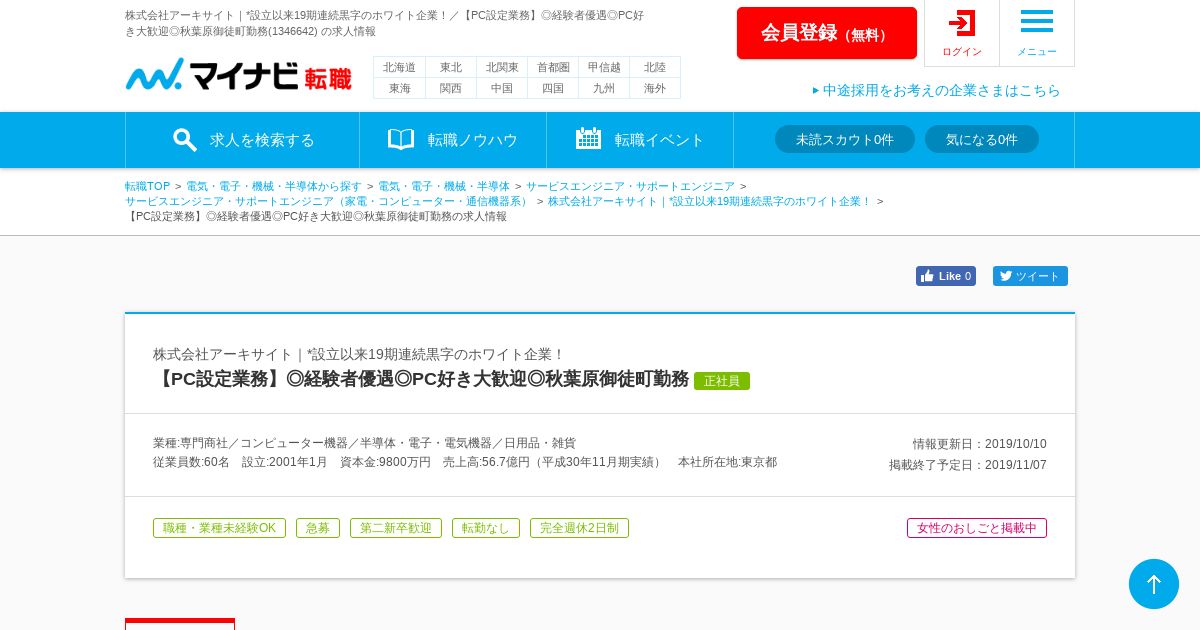Open 転職ノウハウ menu item
This screenshot has height=630, width=1200.
click(x=453, y=140)
